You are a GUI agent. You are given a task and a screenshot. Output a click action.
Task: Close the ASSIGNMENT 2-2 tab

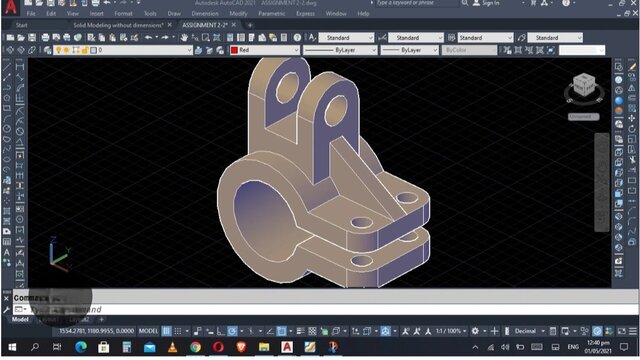(x=234, y=25)
